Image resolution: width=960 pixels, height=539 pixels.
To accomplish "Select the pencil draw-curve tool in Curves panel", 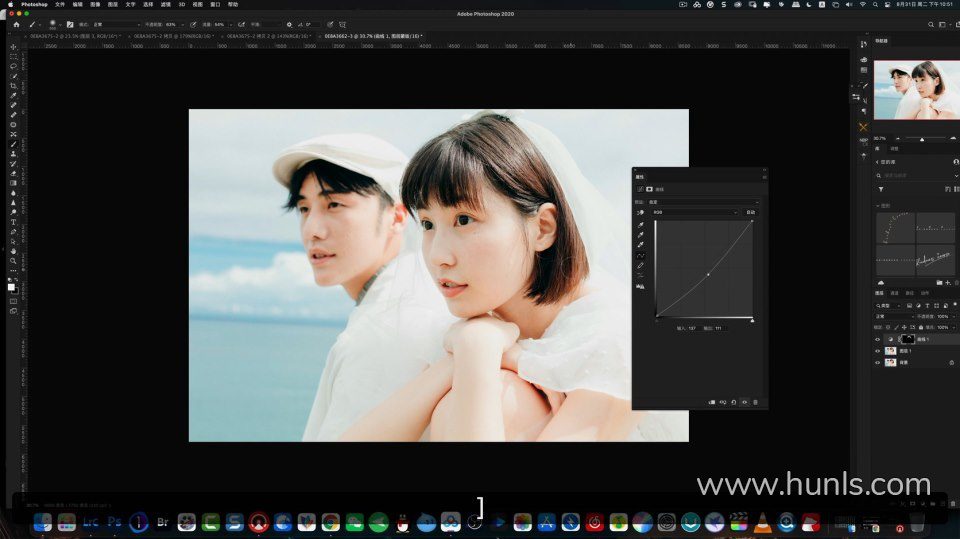I will point(641,265).
